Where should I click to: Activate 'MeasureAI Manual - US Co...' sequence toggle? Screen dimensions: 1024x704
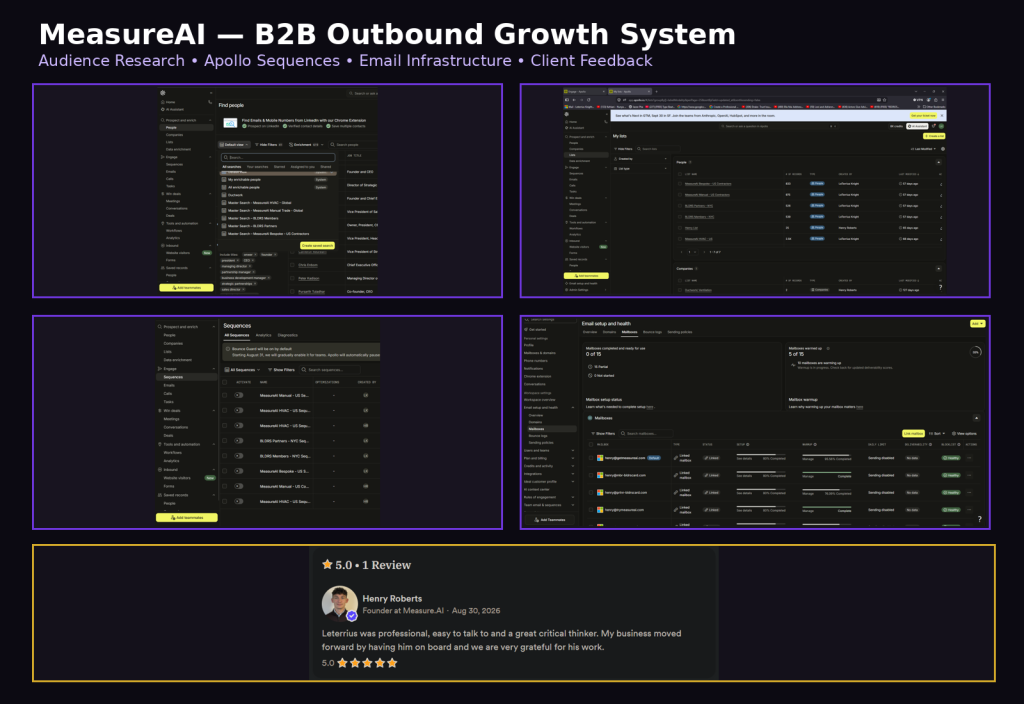[x=239, y=486]
